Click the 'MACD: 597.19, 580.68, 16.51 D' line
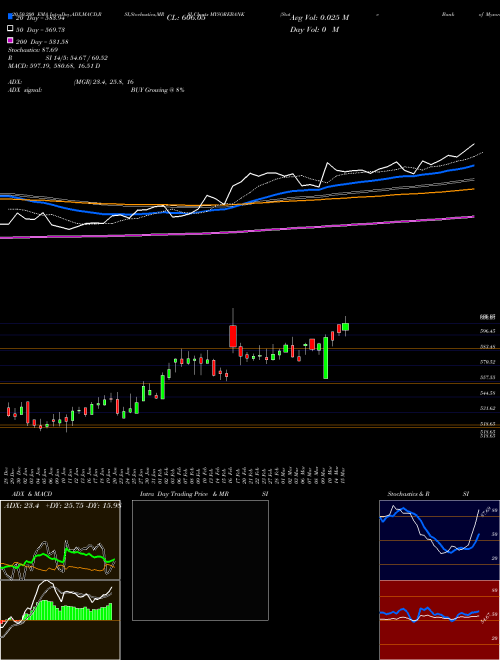 54,66
